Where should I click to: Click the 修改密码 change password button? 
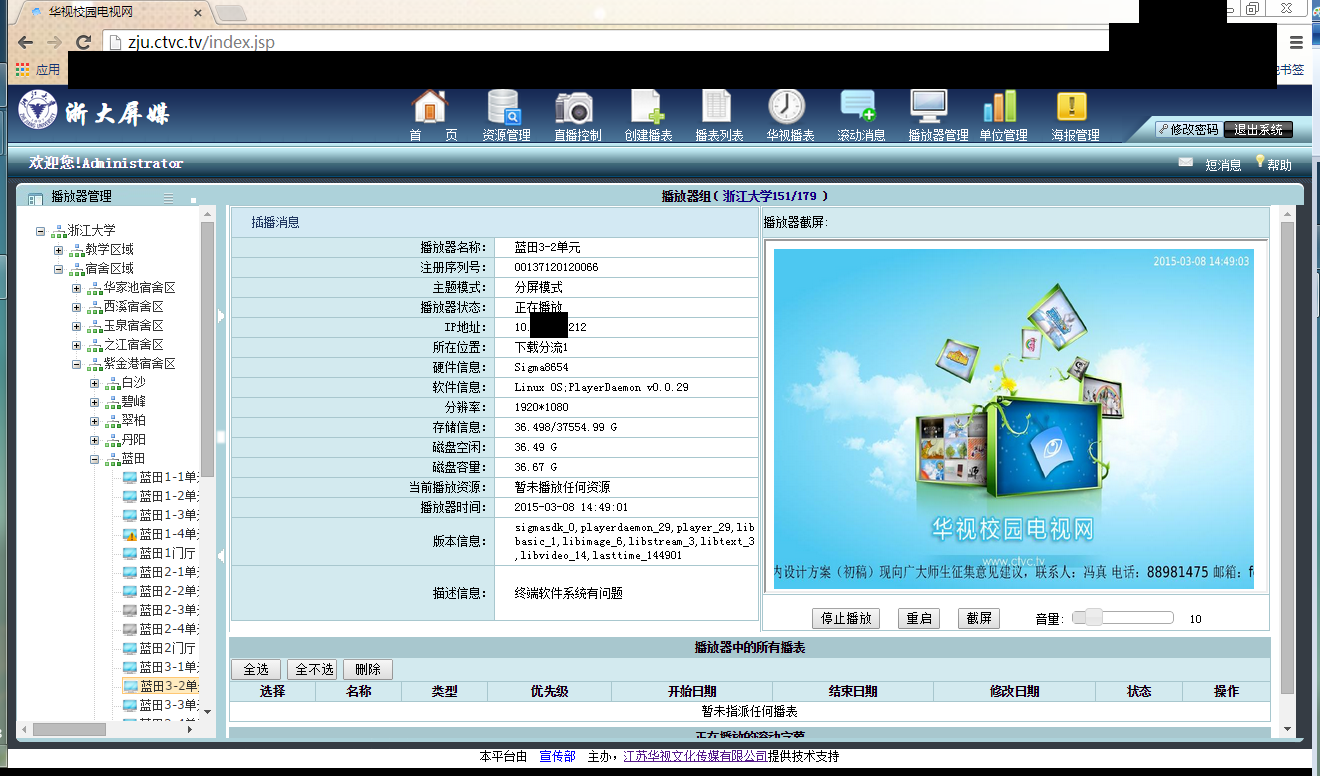point(1187,130)
